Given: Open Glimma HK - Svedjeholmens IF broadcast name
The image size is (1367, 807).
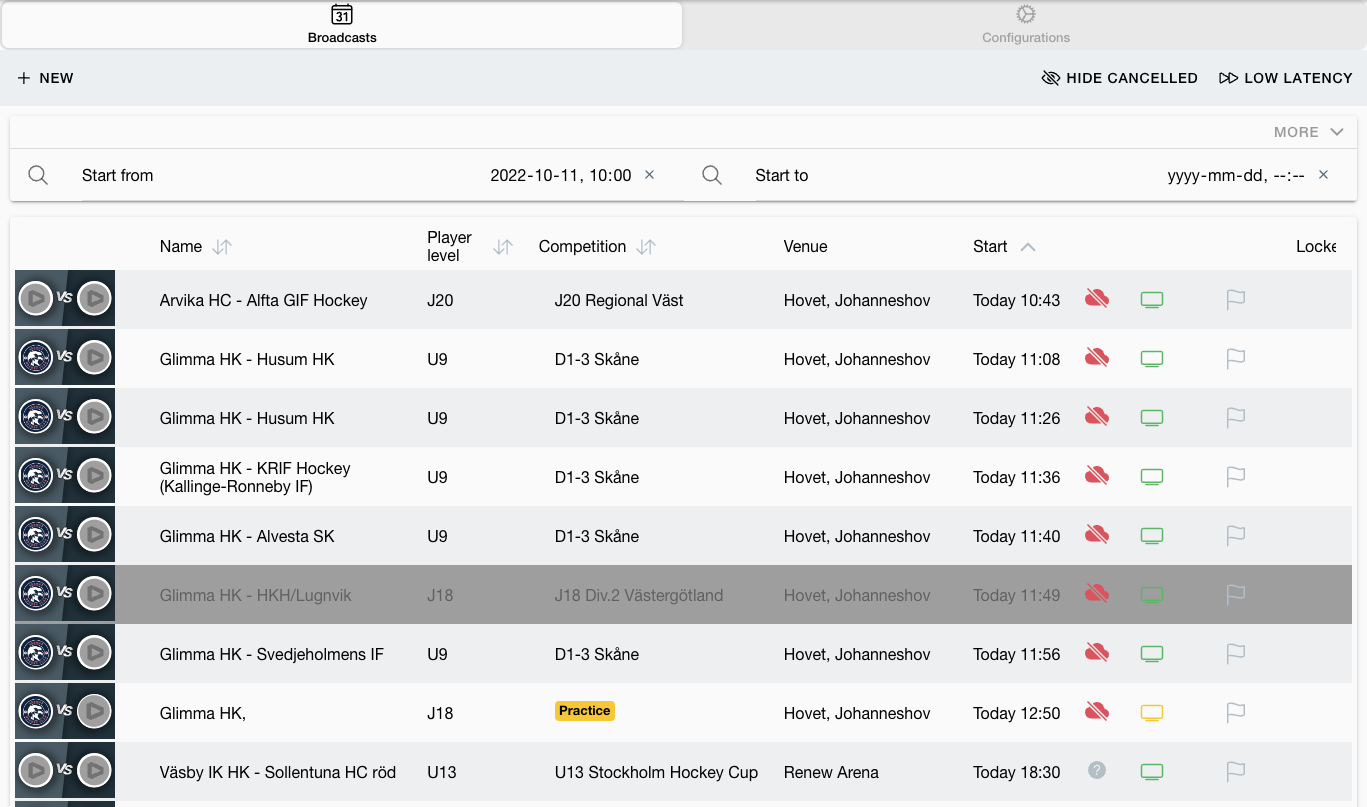Looking at the screenshot, I should pos(272,654).
